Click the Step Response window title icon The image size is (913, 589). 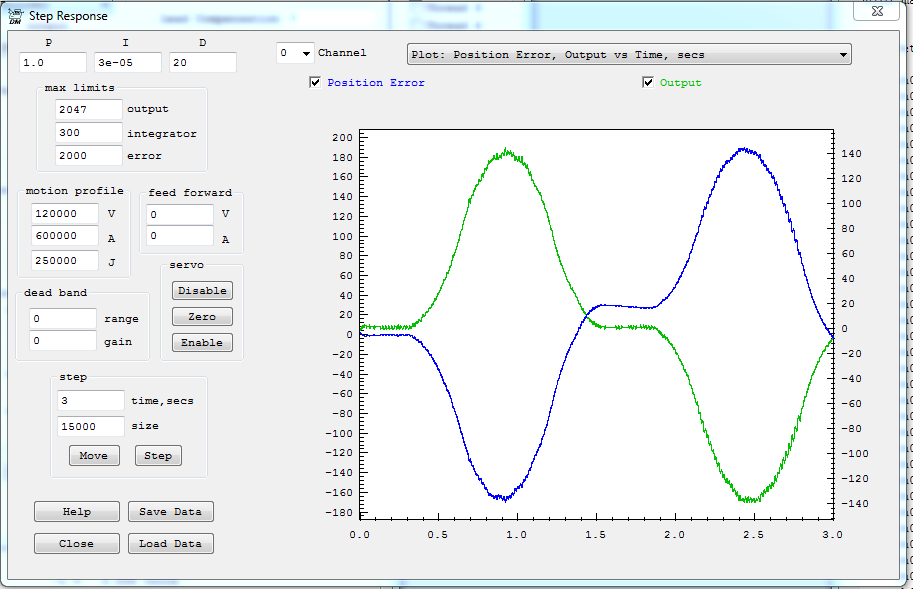[x=15, y=15]
